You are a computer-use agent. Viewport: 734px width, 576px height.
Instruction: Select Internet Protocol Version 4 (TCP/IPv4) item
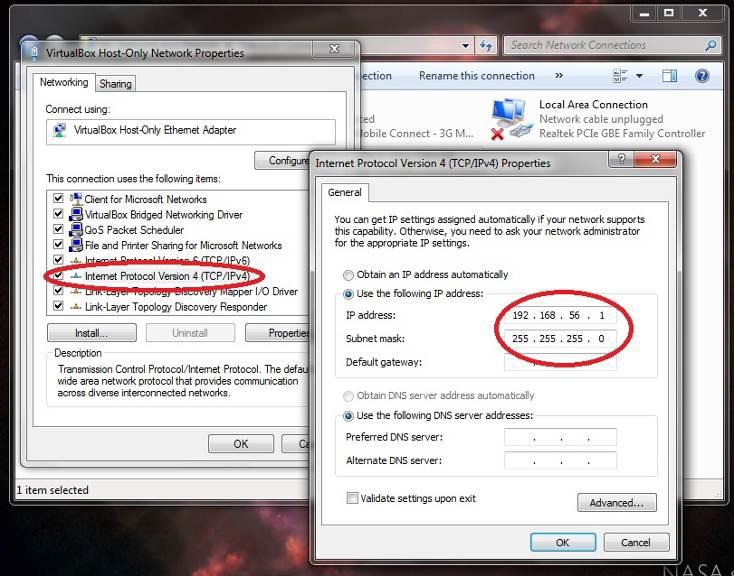tap(168, 276)
